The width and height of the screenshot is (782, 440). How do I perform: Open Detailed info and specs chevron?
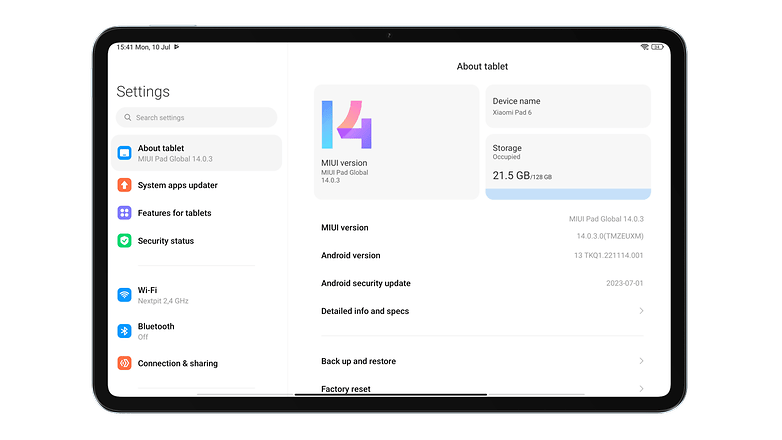pos(641,311)
